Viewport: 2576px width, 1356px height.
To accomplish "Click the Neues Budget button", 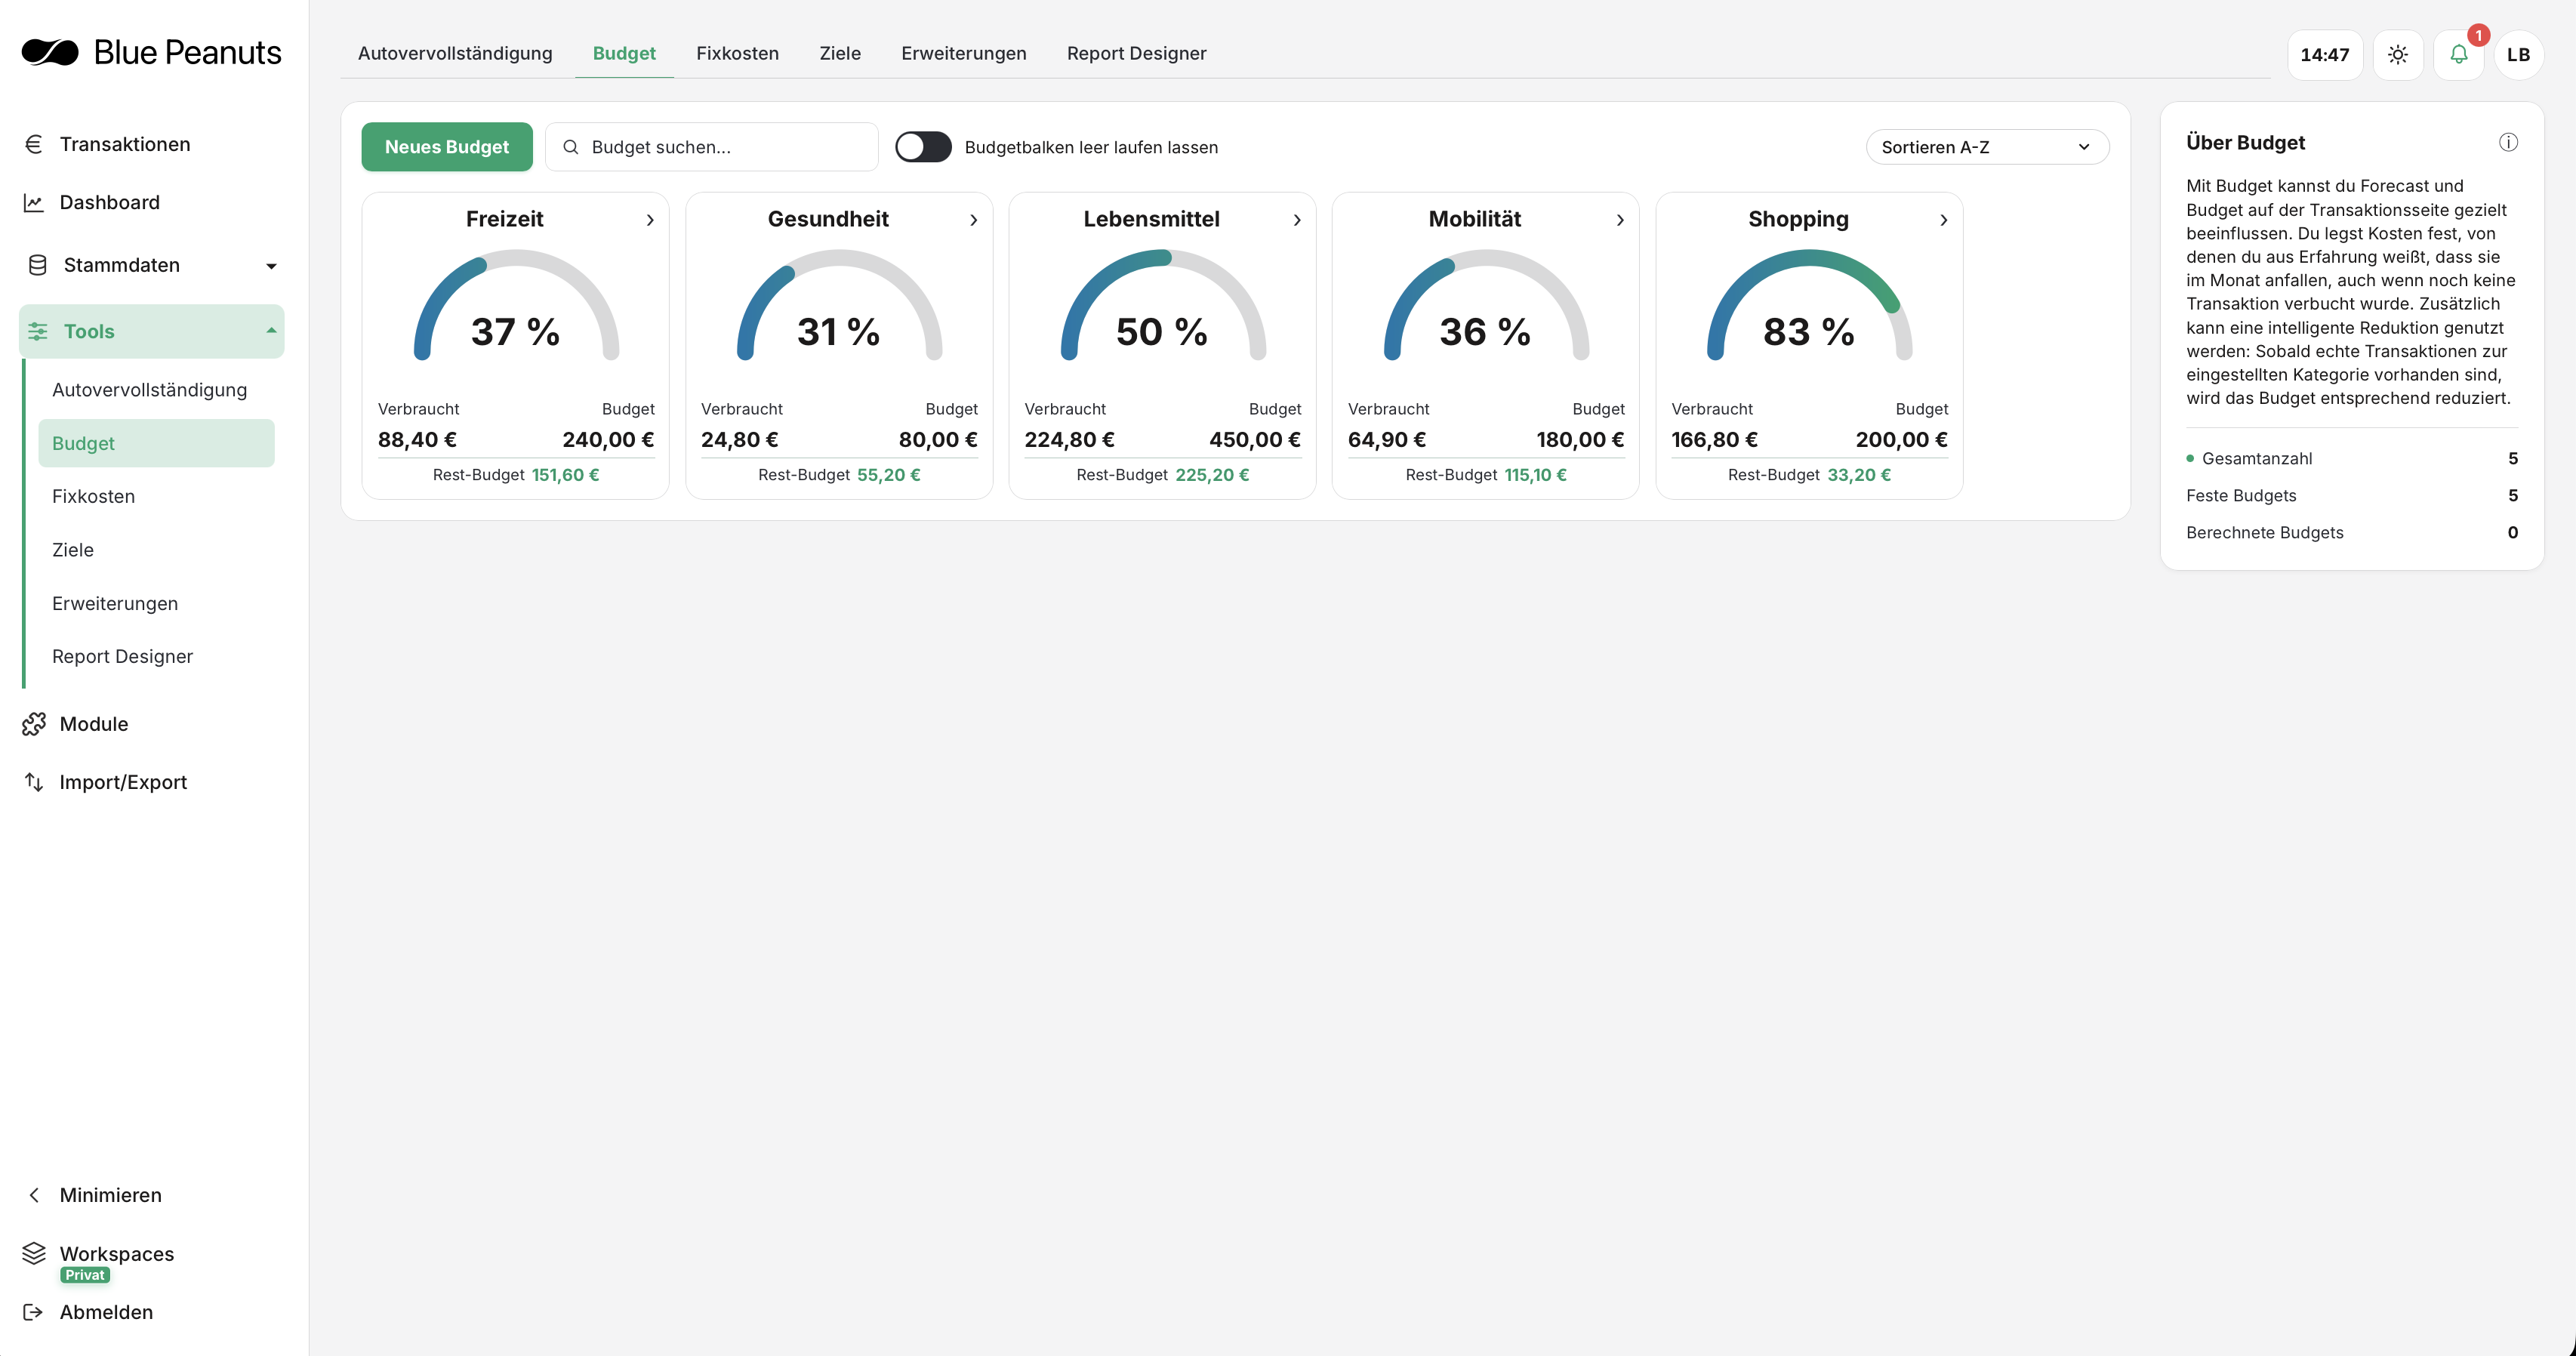I will click(x=447, y=147).
